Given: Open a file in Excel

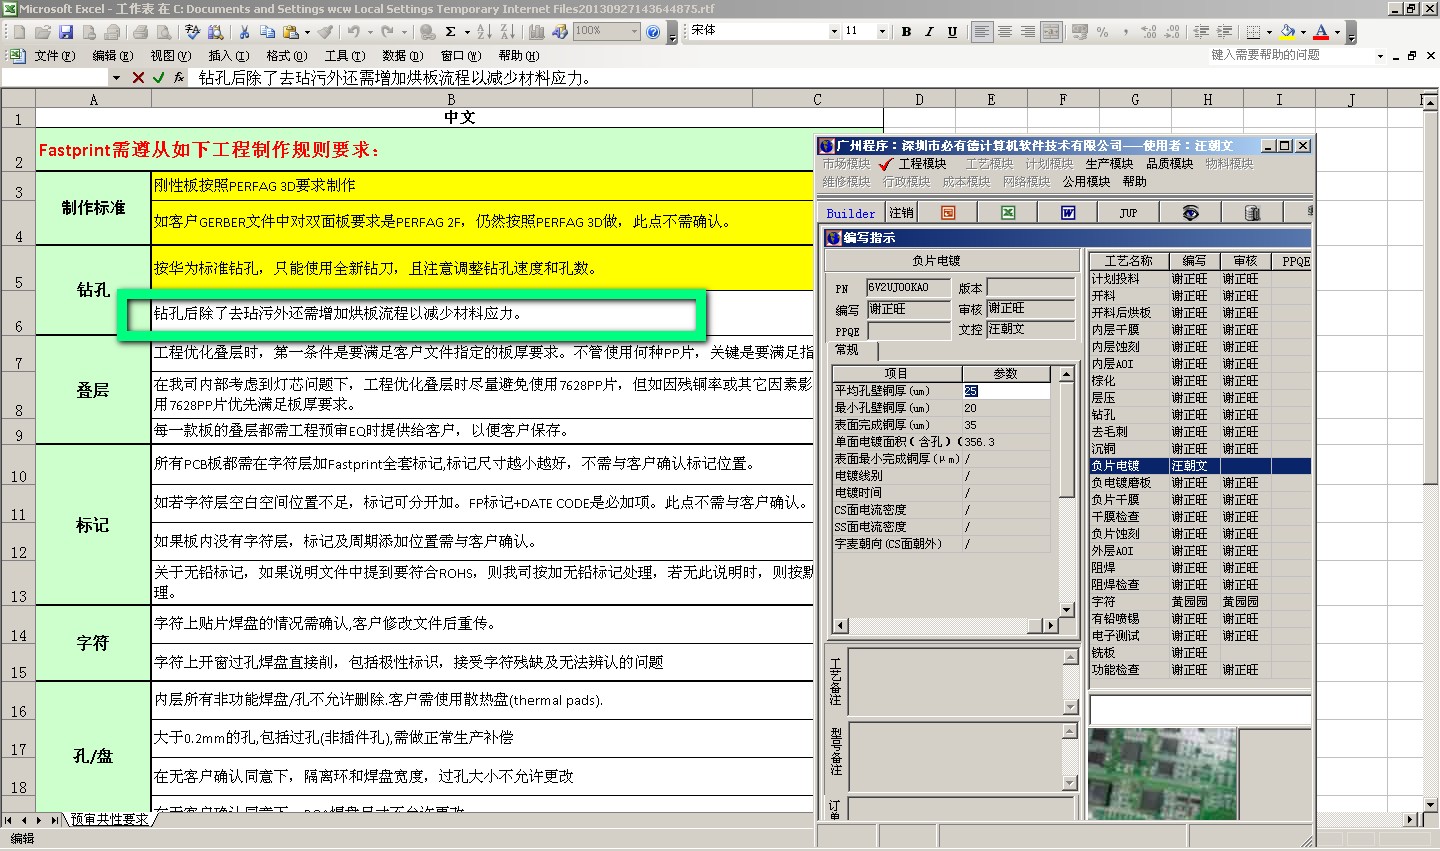Looking at the screenshot, I should (x=43, y=32).
